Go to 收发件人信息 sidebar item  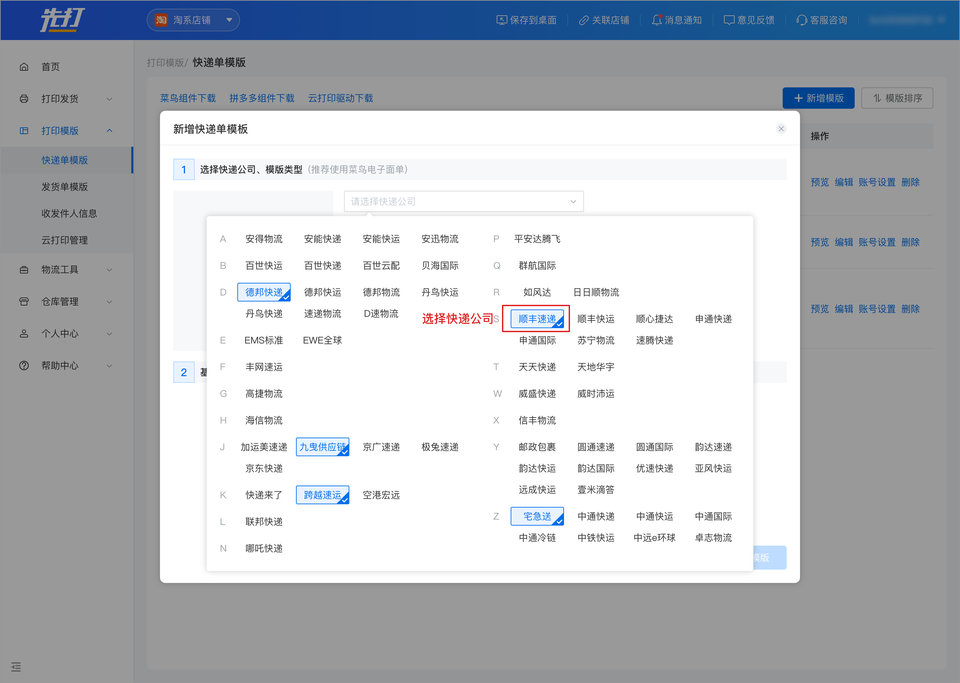(x=69, y=213)
